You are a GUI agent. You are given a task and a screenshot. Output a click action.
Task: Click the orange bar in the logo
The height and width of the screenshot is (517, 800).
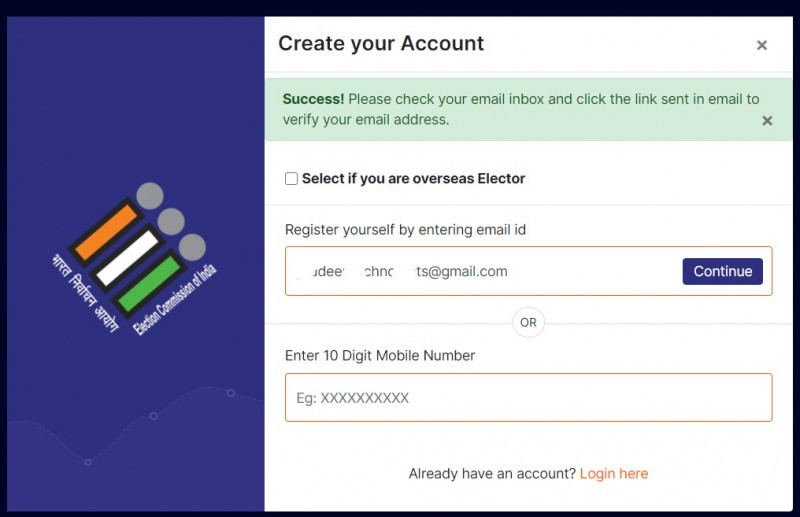pos(106,231)
